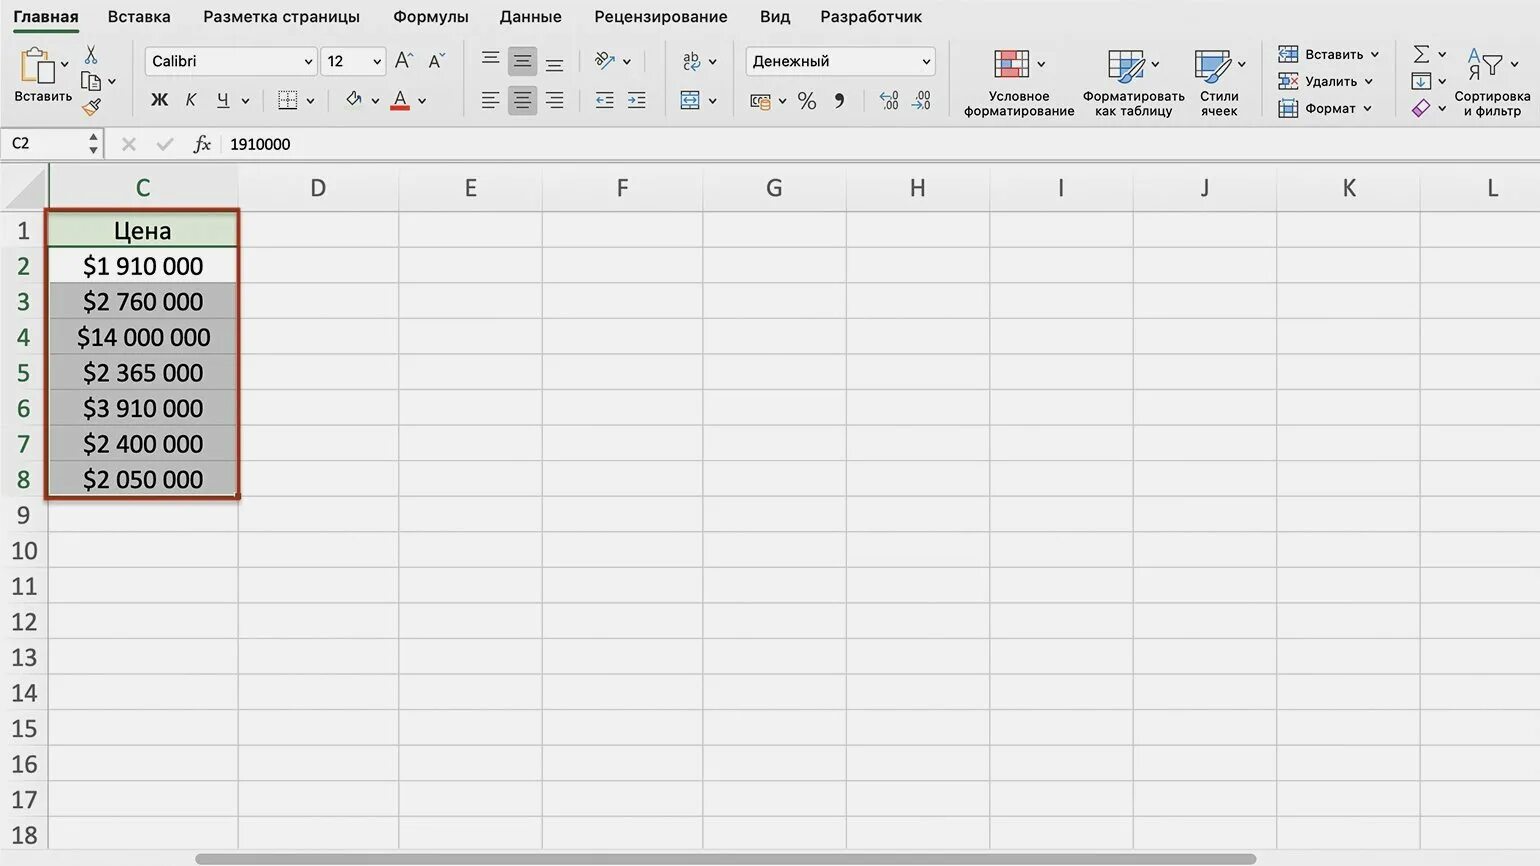Image resolution: width=1540 pixels, height=866 pixels.
Task: Click the horizontal scrollbar at bottom
Action: [725, 859]
